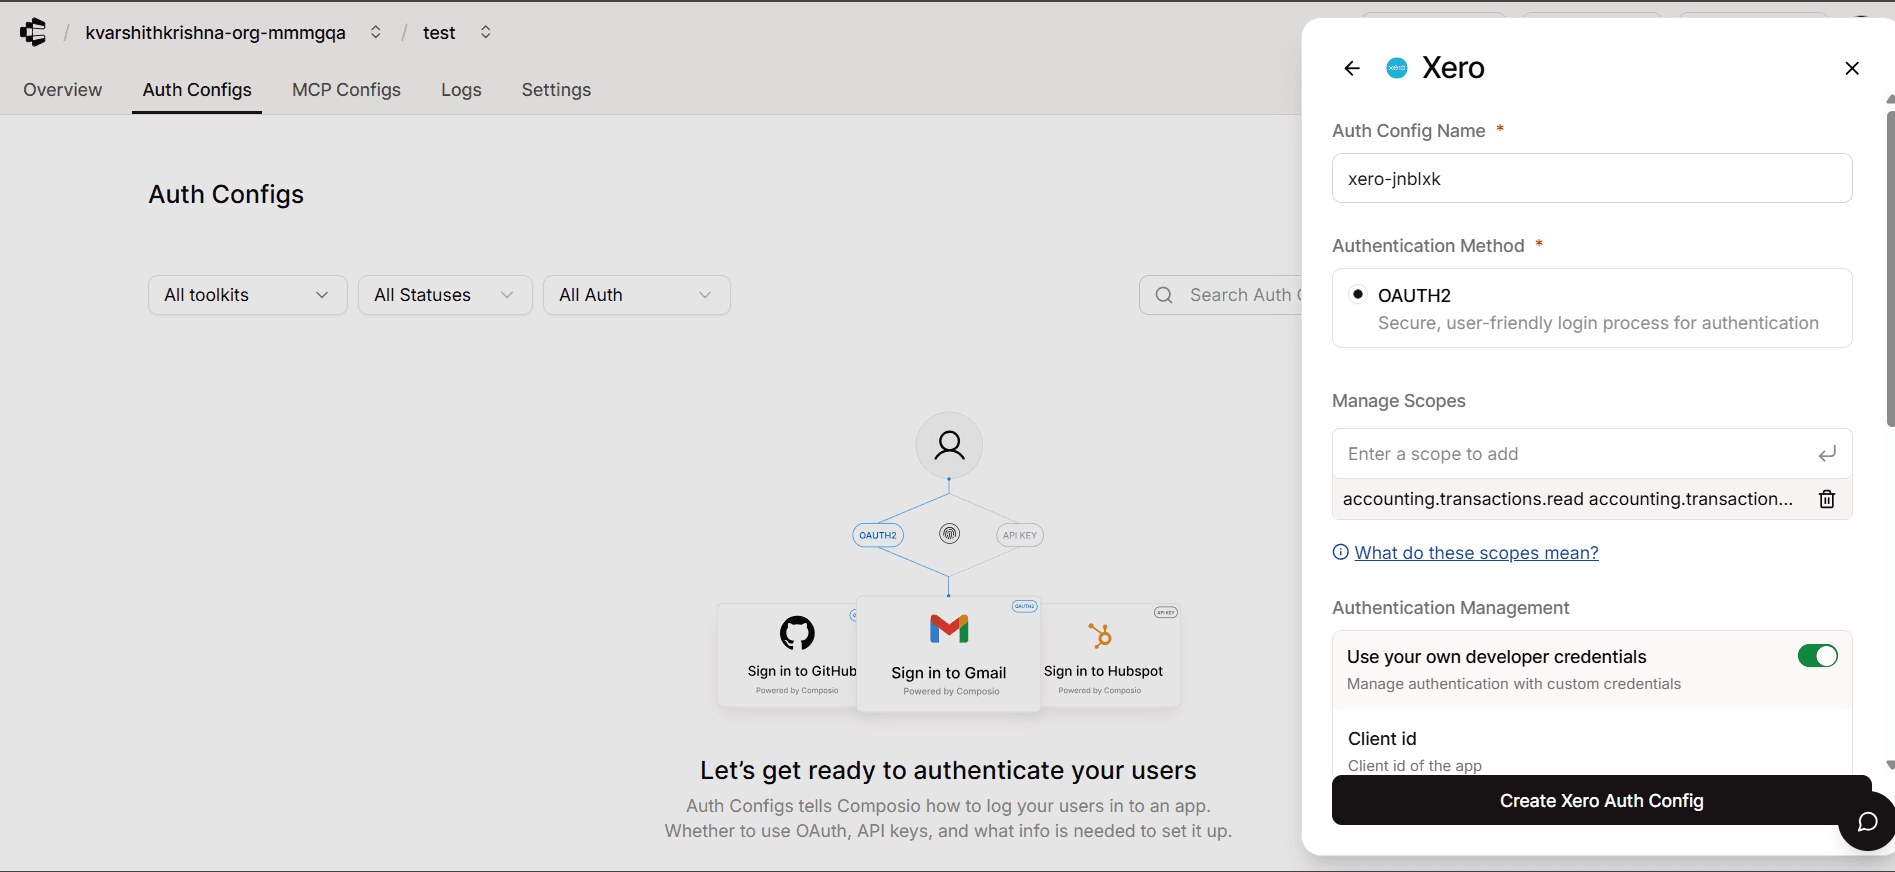
Task: Click Create Xero Auth Config button
Action: click(x=1601, y=800)
